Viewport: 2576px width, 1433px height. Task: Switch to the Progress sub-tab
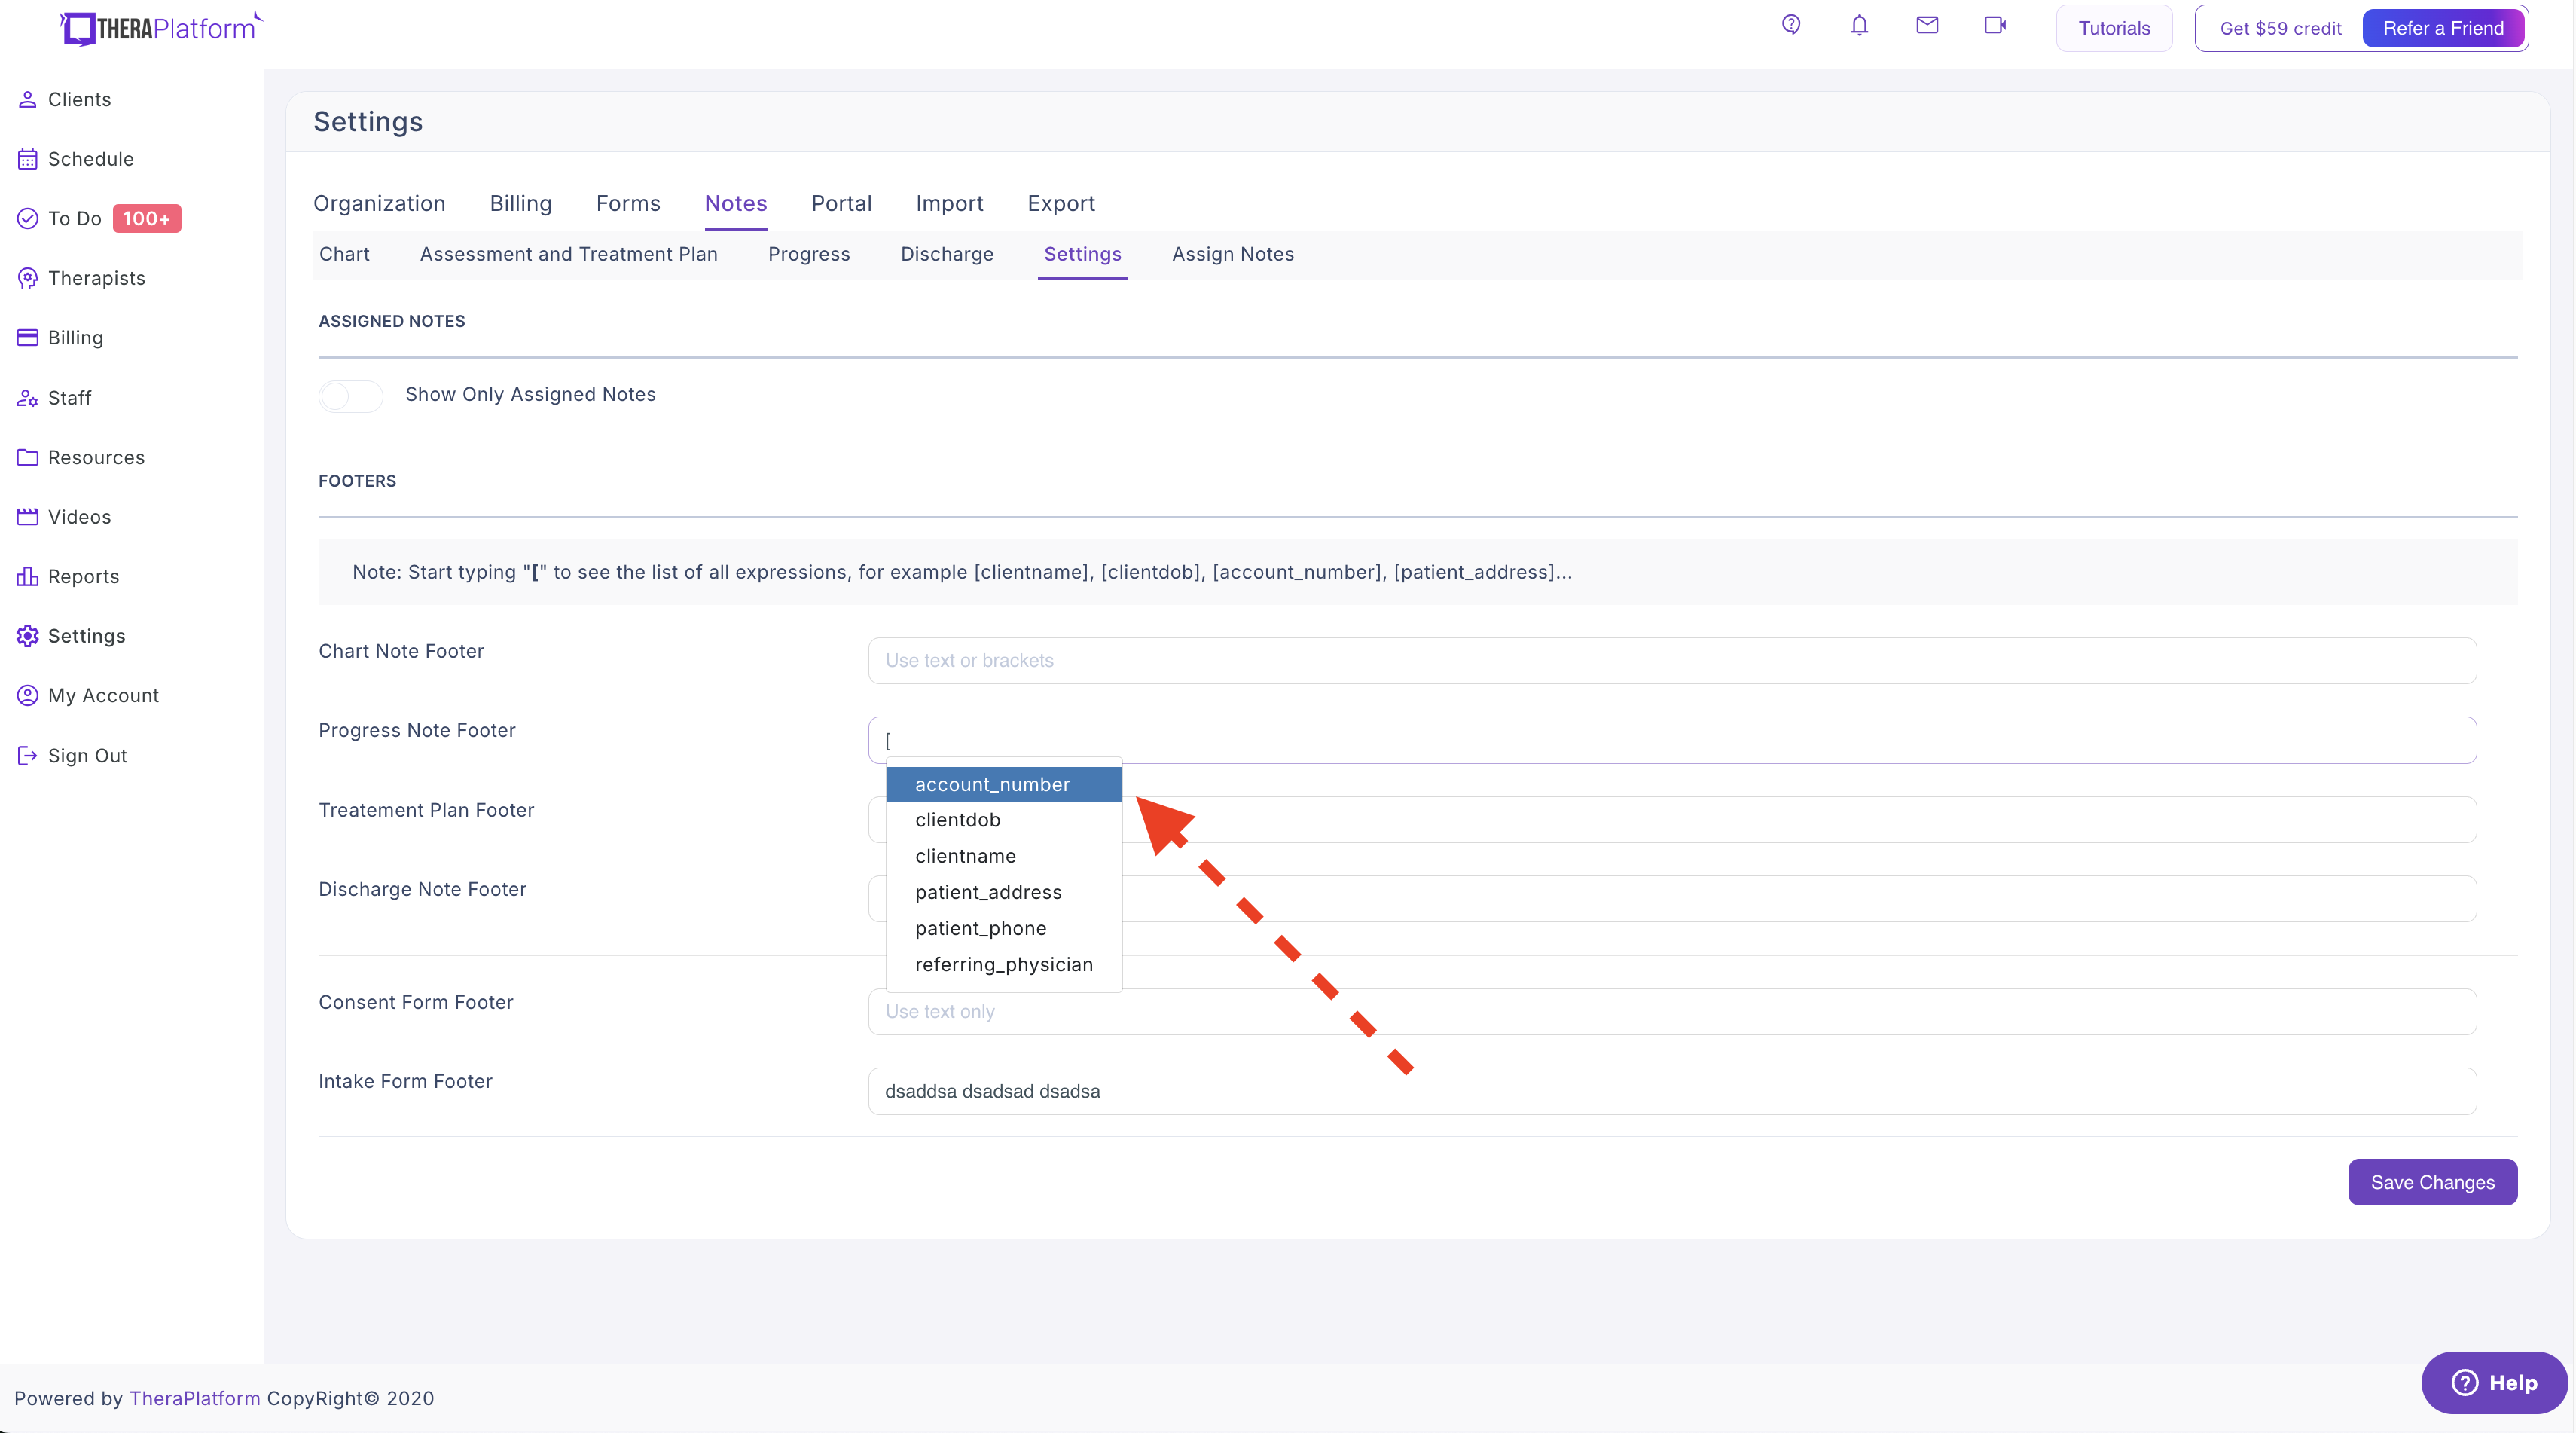(x=808, y=254)
